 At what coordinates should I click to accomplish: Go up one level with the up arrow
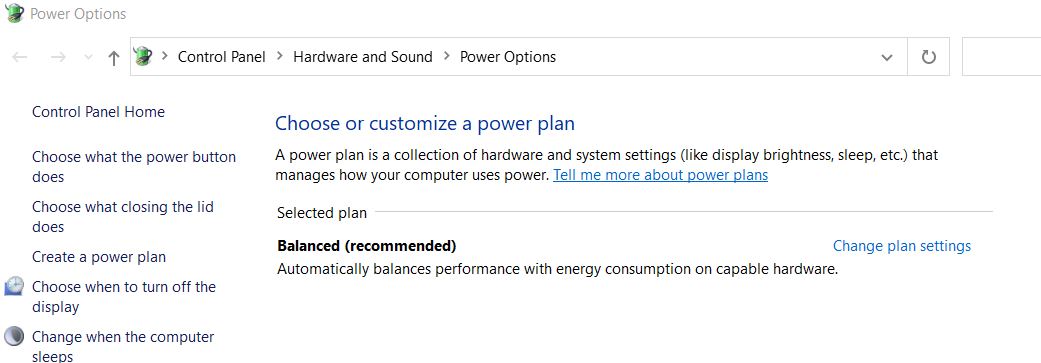(114, 58)
